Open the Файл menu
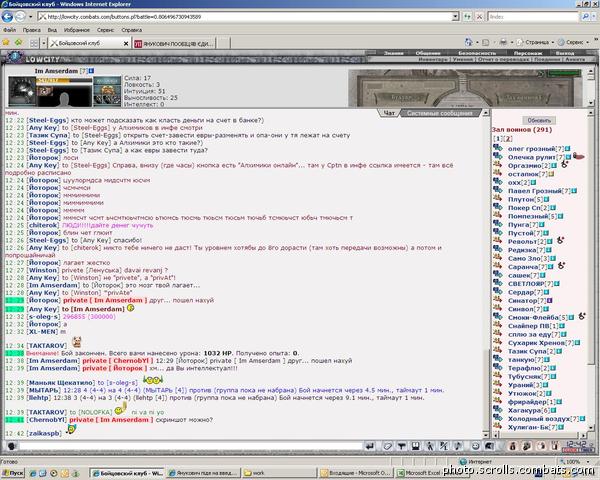The image size is (600, 480). coord(10,30)
